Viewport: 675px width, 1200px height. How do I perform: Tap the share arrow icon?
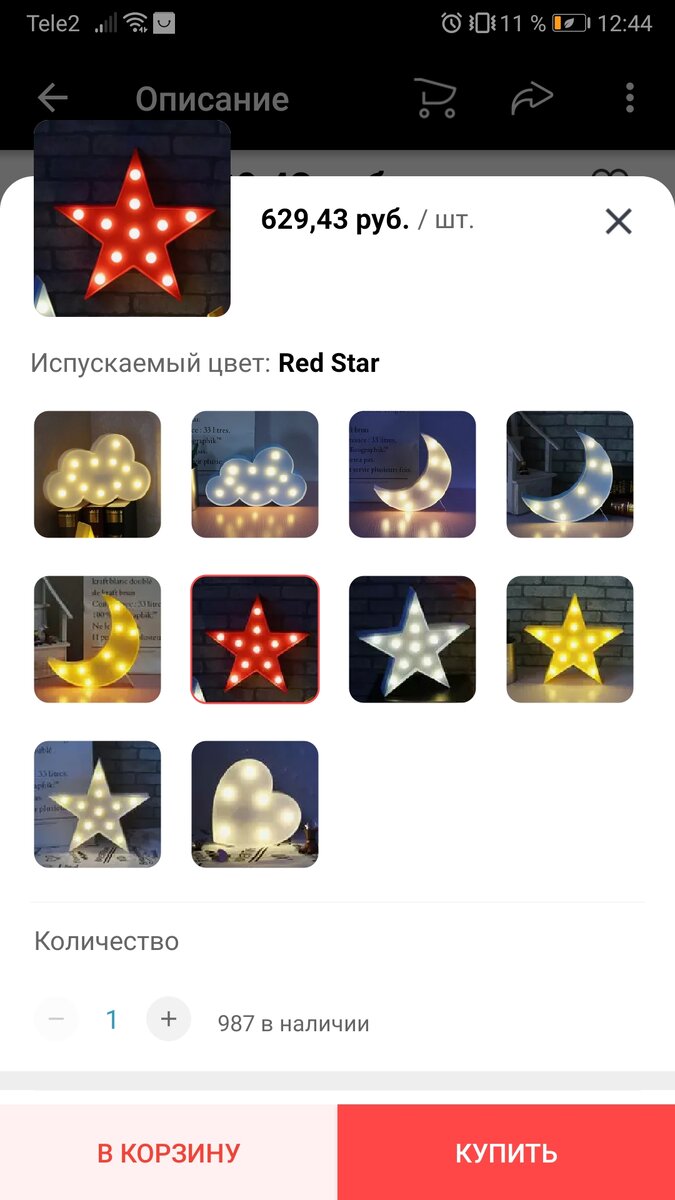(x=532, y=98)
